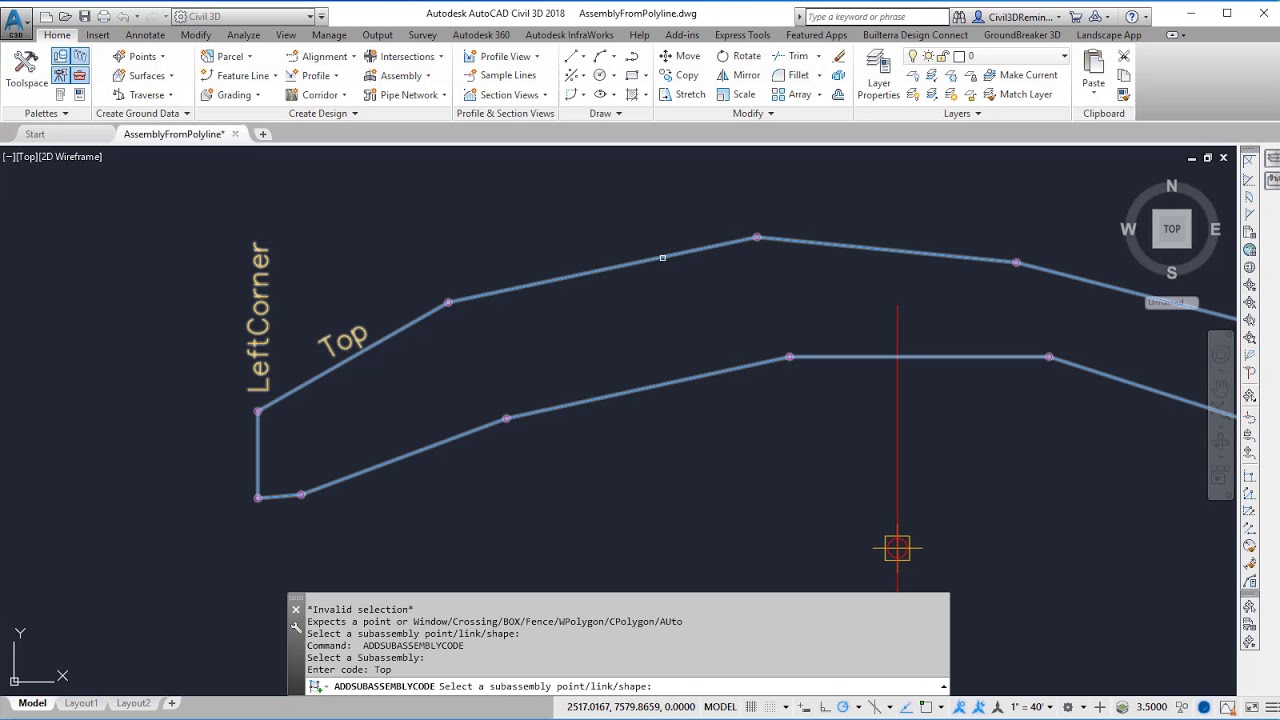The image size is (1280, 720).
Task: Click the TOP face of ViewCube
Action: tap(1171, 229)
